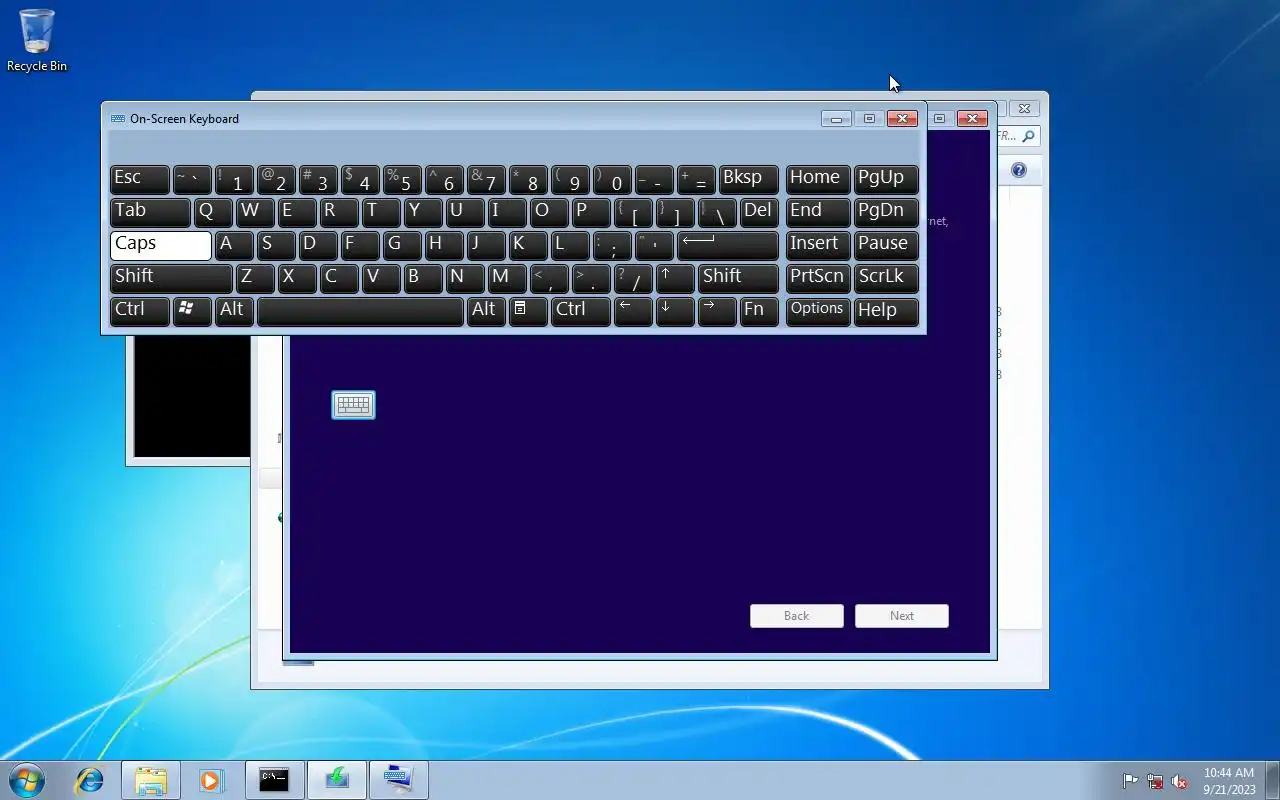Screen dimensions: 1280x800
Task: Switch to Command Prompt taskbar item
Action: coord(274,780)
